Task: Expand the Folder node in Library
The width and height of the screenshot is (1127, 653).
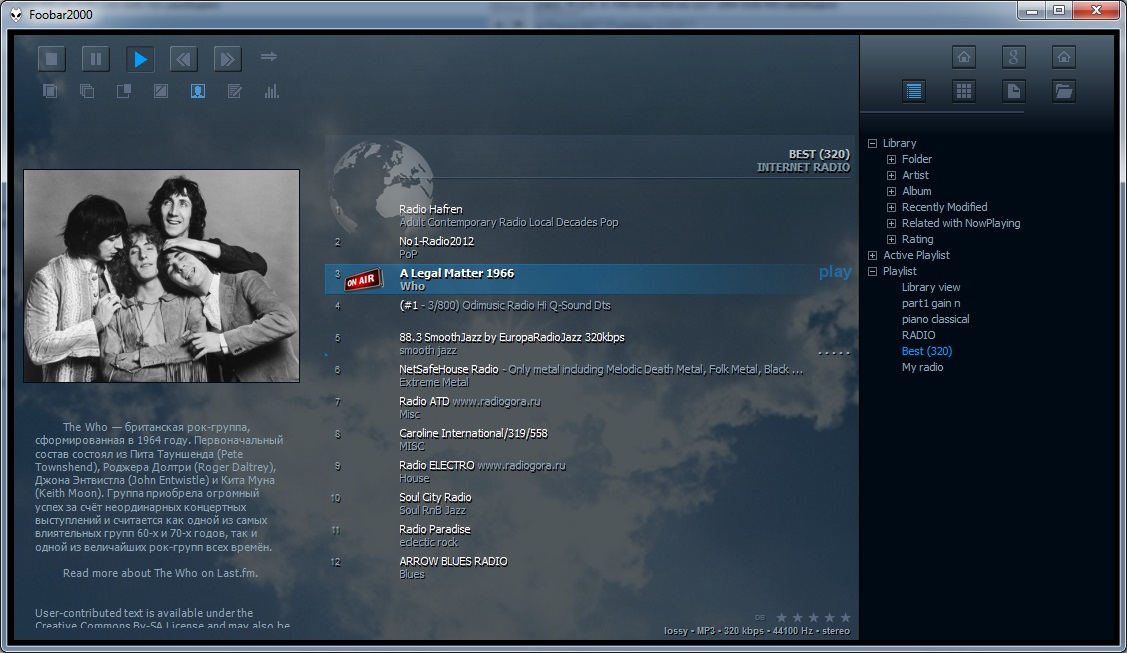Action: [x=891, y=159]
